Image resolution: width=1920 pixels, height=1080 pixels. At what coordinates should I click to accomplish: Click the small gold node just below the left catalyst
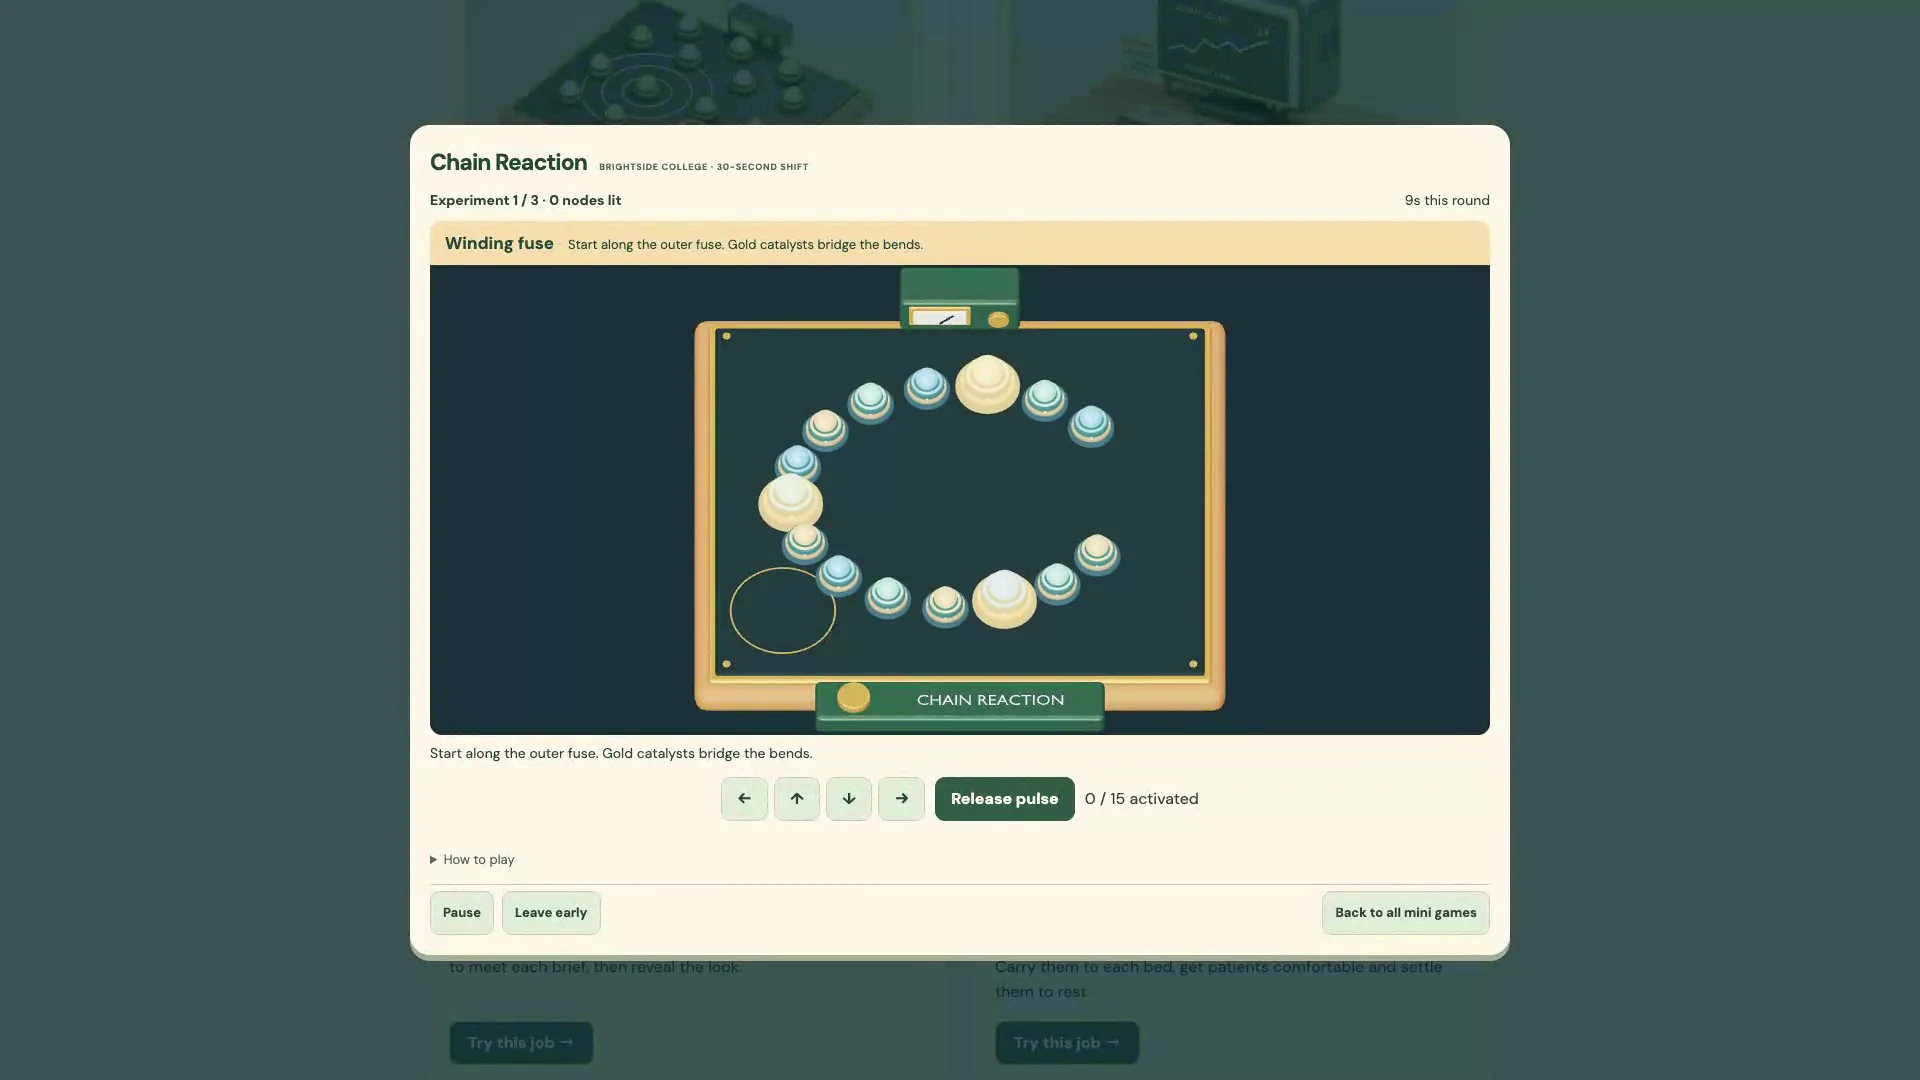coord(804,543)
